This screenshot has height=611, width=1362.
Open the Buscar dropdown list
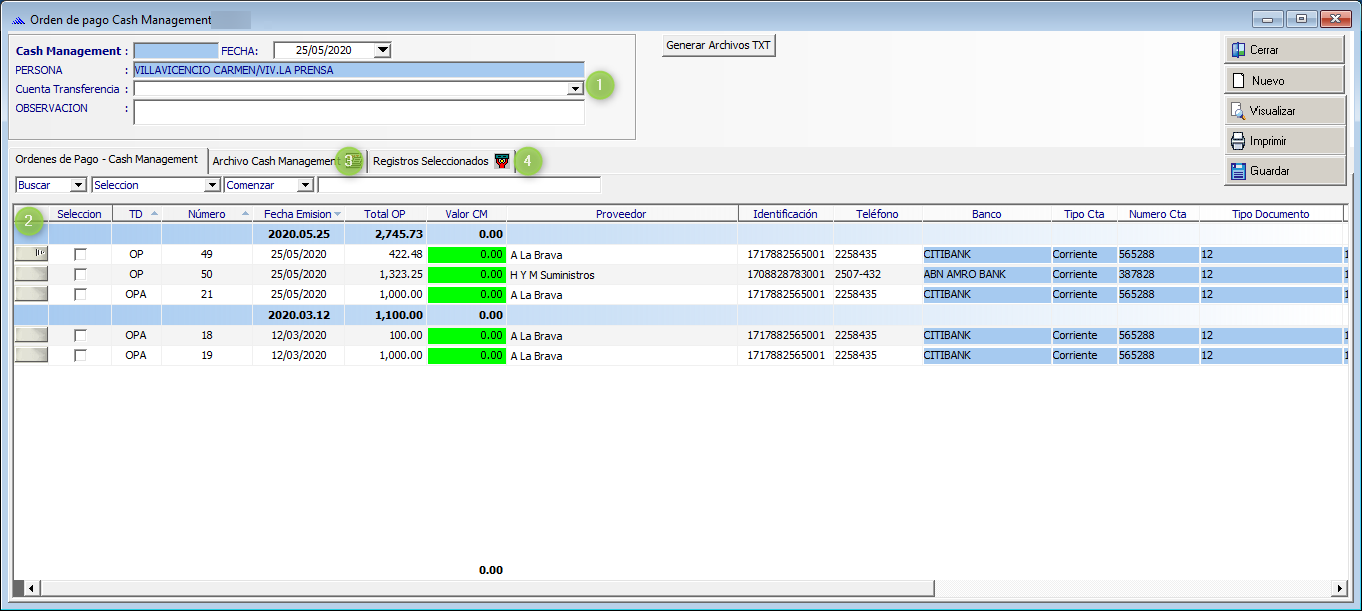tap(78, 185)
